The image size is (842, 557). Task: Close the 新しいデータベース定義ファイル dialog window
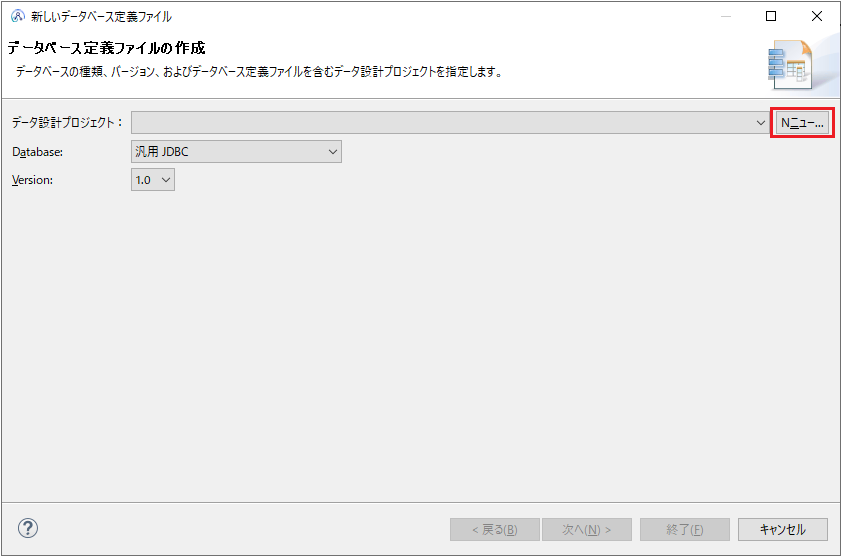click(817, 16)
